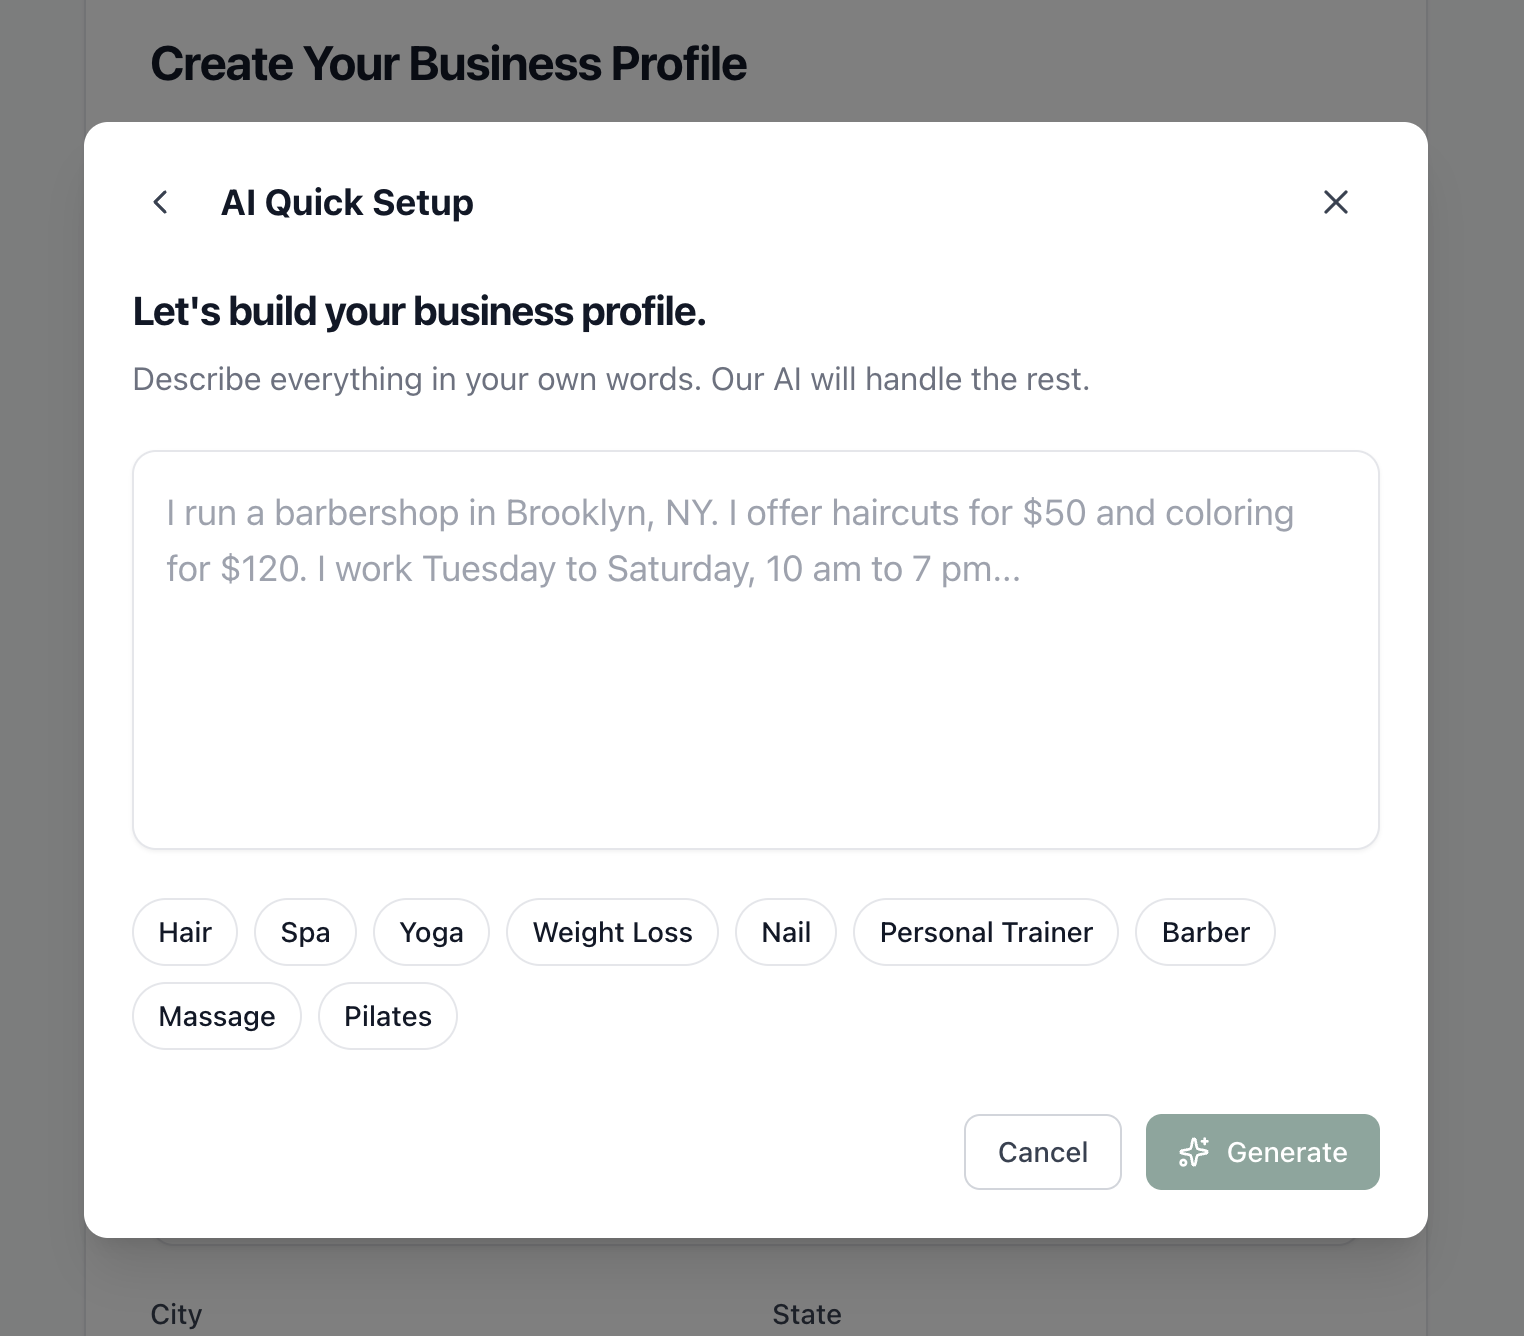The image size is (1524, 1336).
Task: Click the City field label behind the dialog
Action: 176,1314
